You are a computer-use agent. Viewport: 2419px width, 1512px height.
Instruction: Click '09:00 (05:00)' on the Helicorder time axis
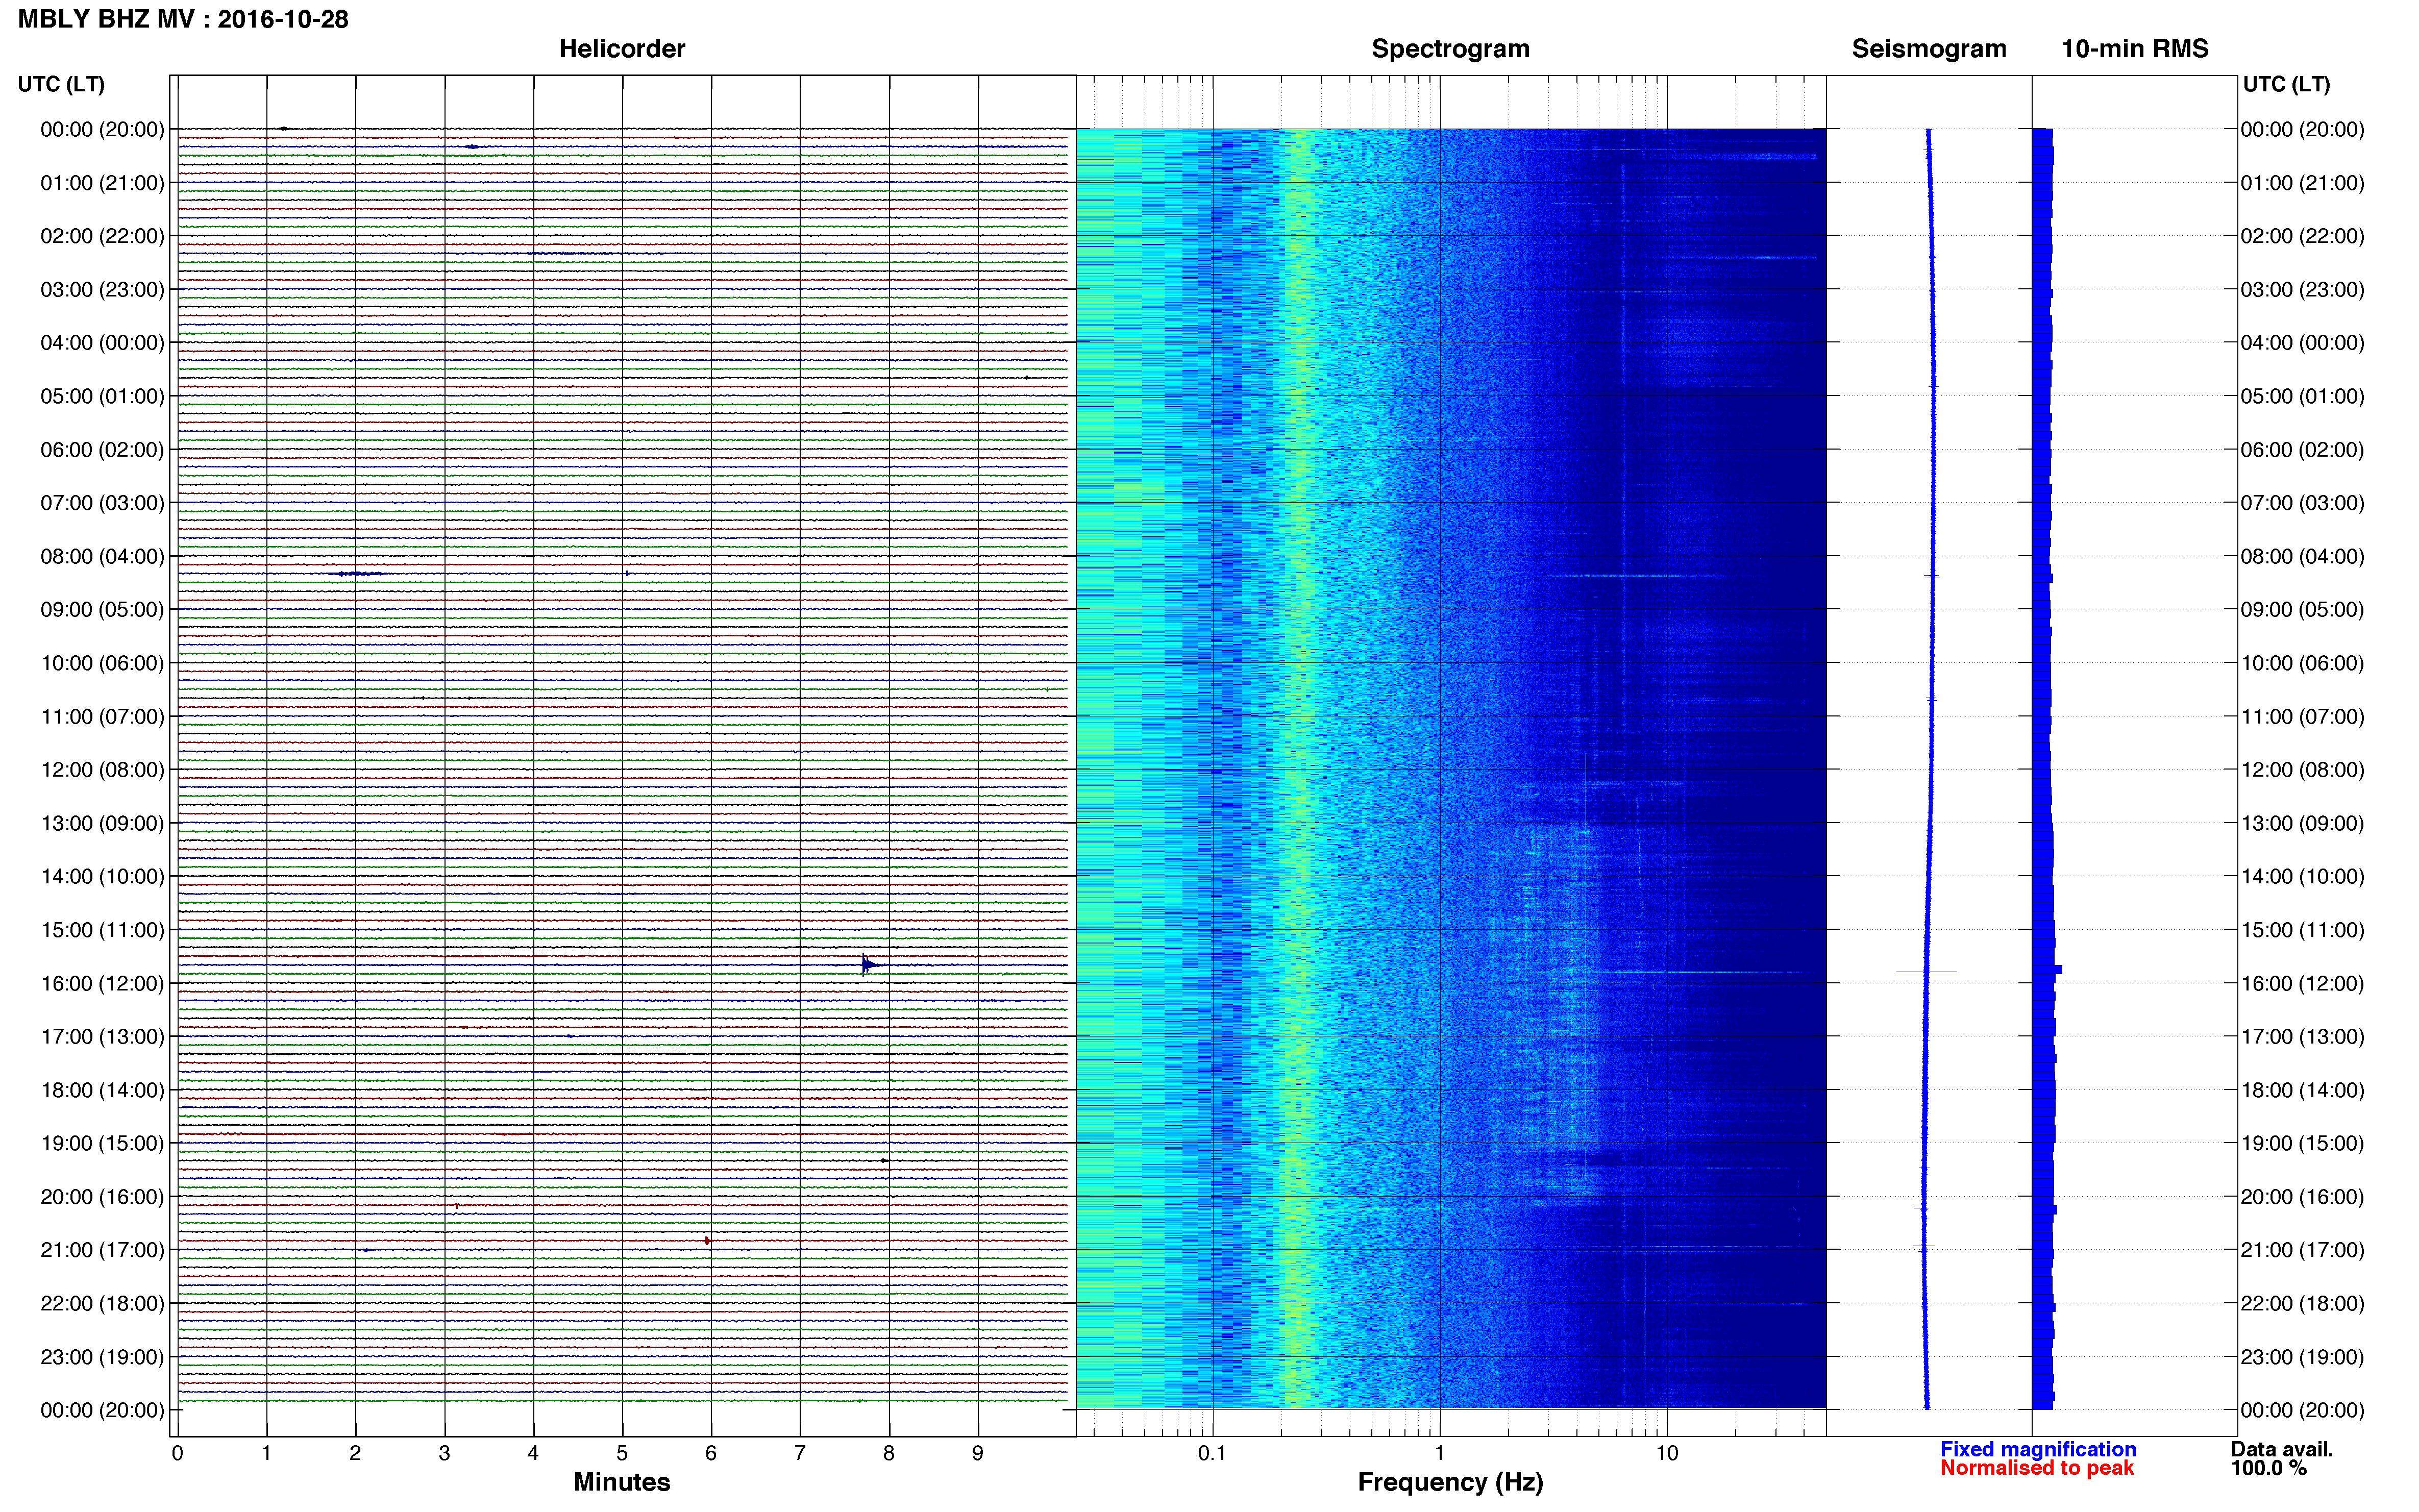pyautogui.click(x=102, y=610)
